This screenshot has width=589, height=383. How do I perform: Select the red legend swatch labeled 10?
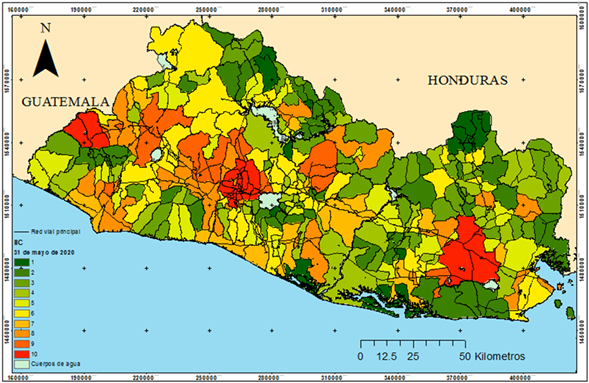coord(22,354)
